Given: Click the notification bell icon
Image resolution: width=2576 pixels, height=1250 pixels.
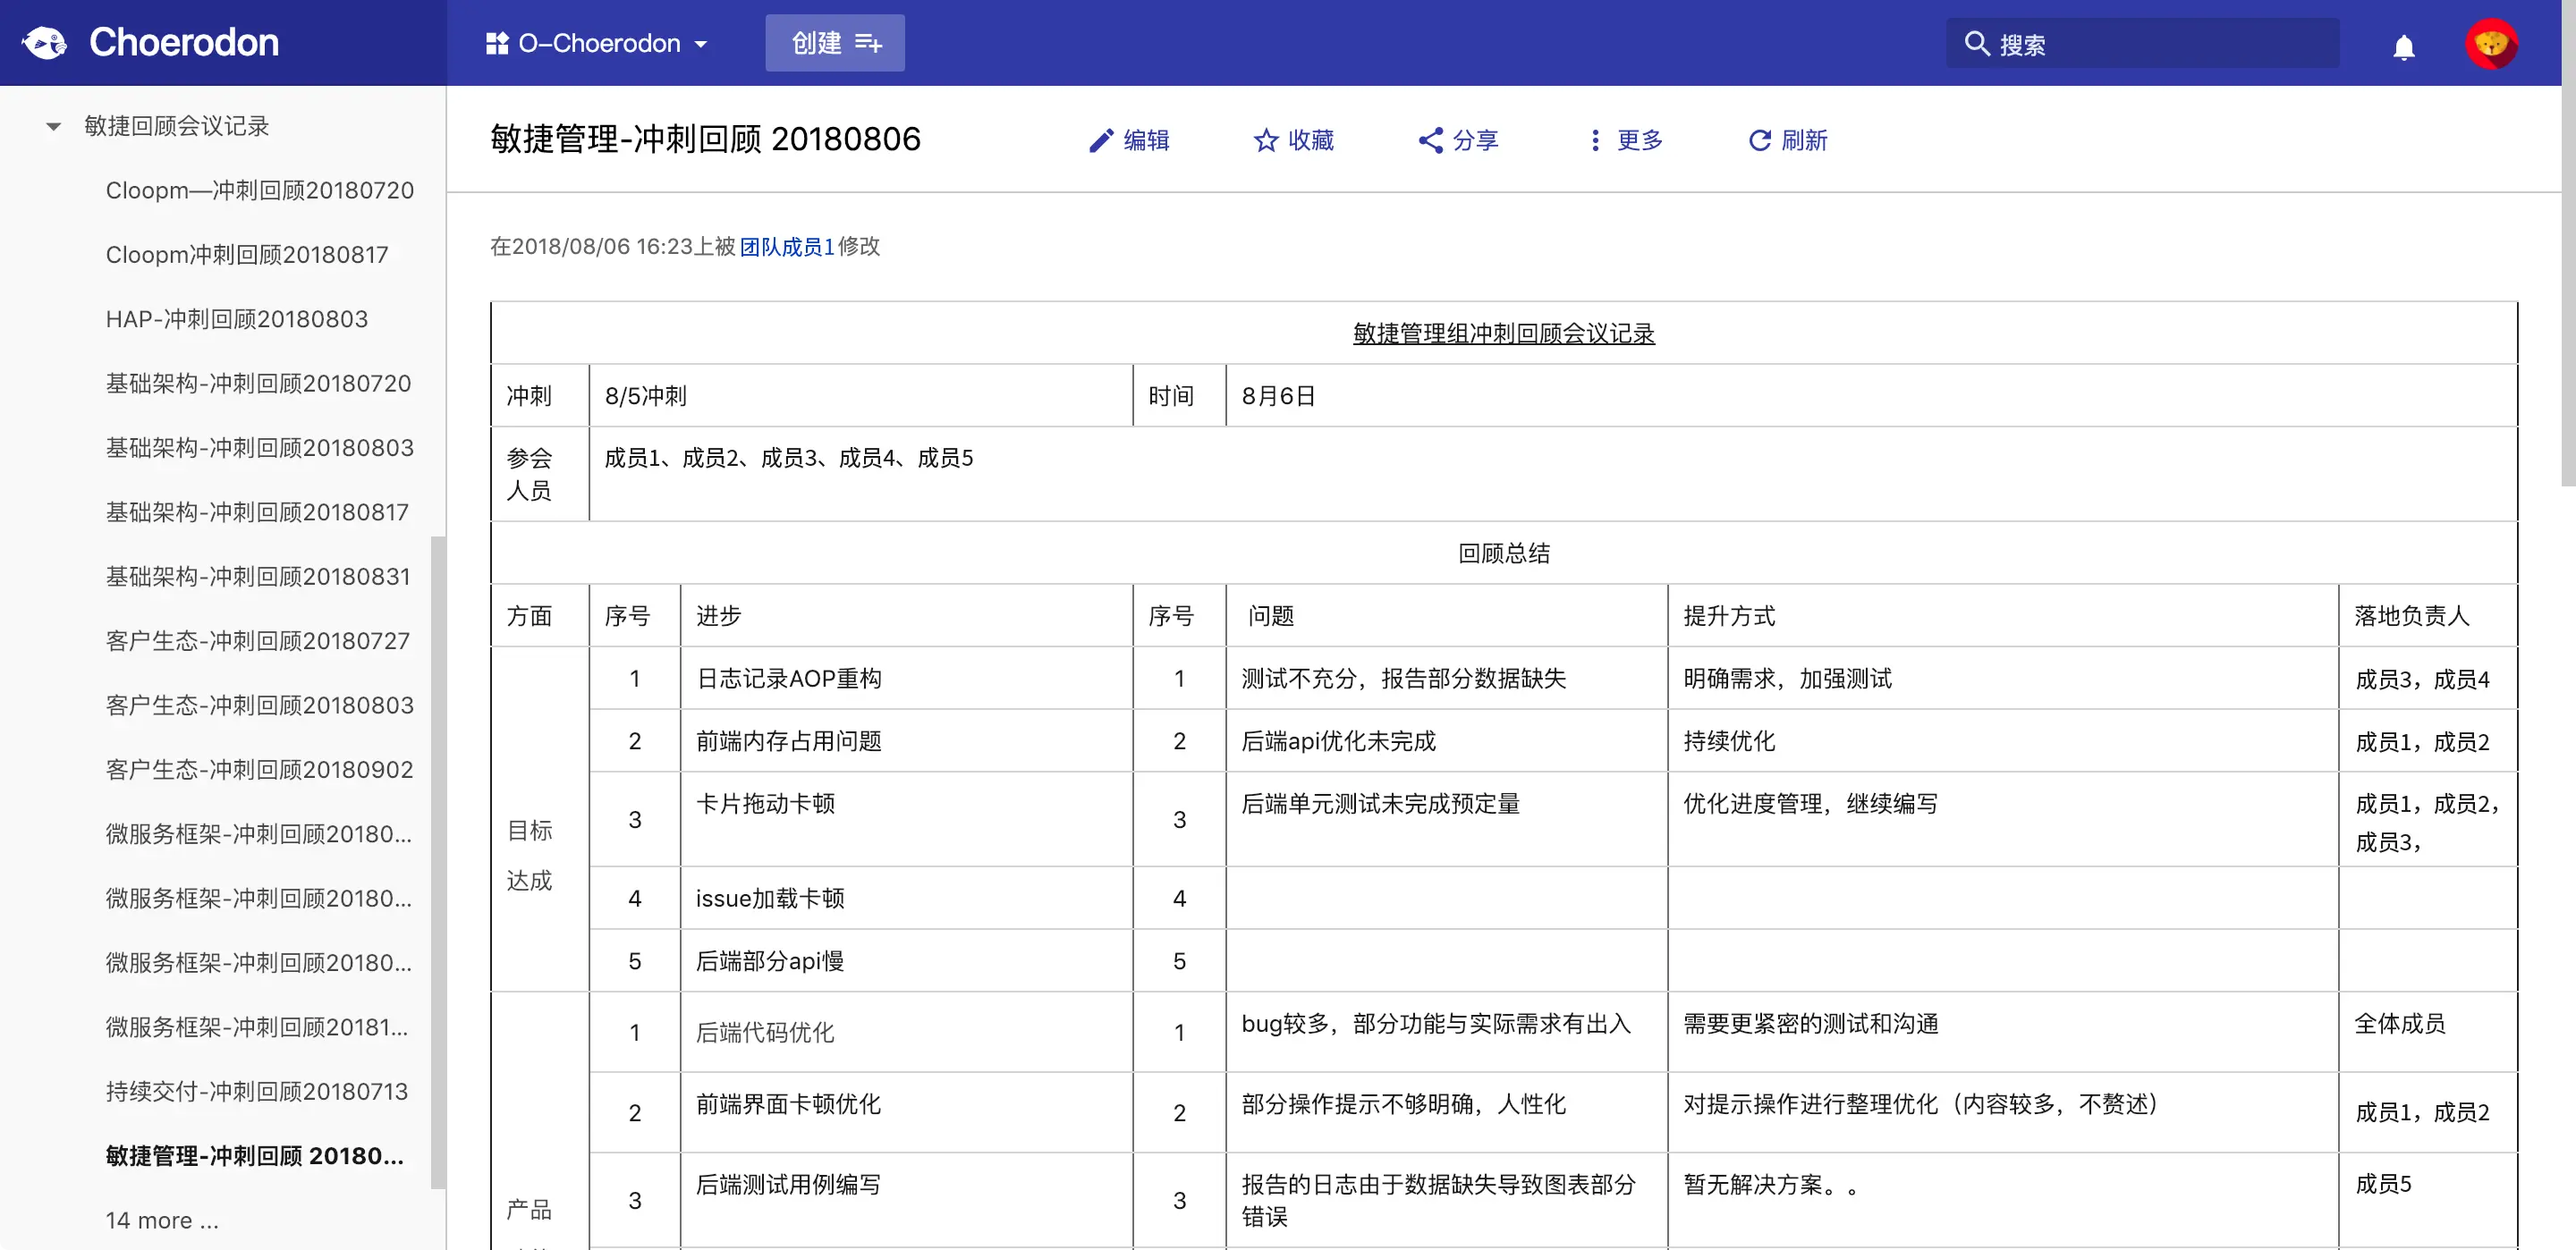Looking at the screenshot, I should click(x=2403, y=46).
